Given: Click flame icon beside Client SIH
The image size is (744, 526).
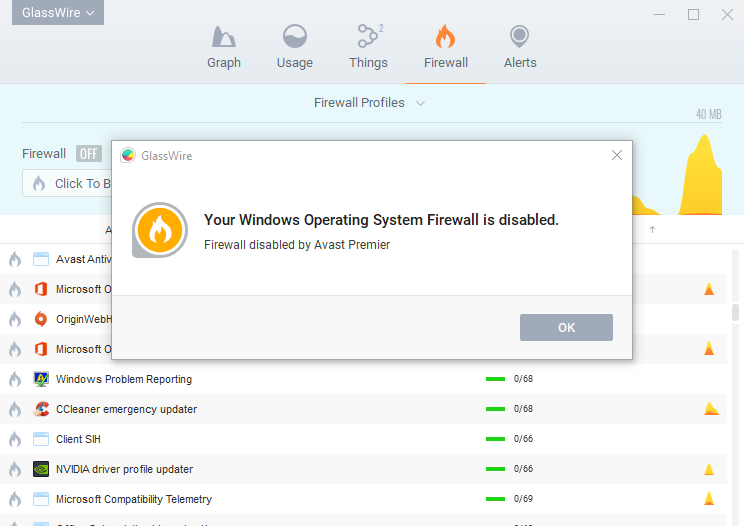Looking at the screenshot, I should (x=15, y=440).
